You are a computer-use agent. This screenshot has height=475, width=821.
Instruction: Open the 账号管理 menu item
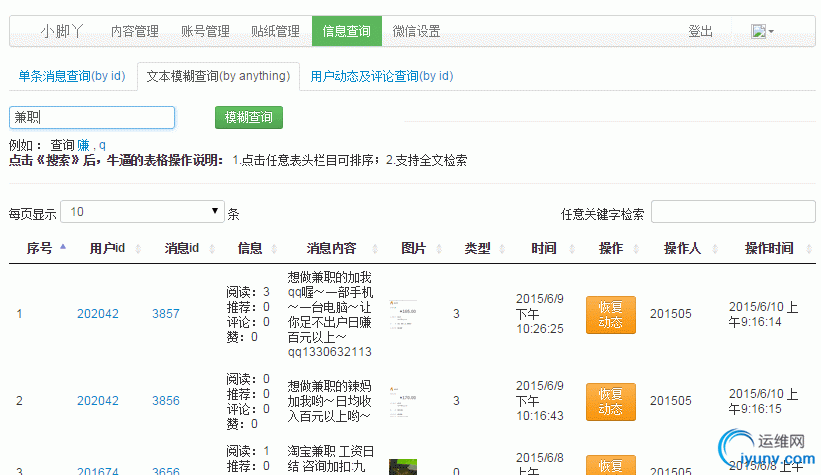(x=205, y=31)
